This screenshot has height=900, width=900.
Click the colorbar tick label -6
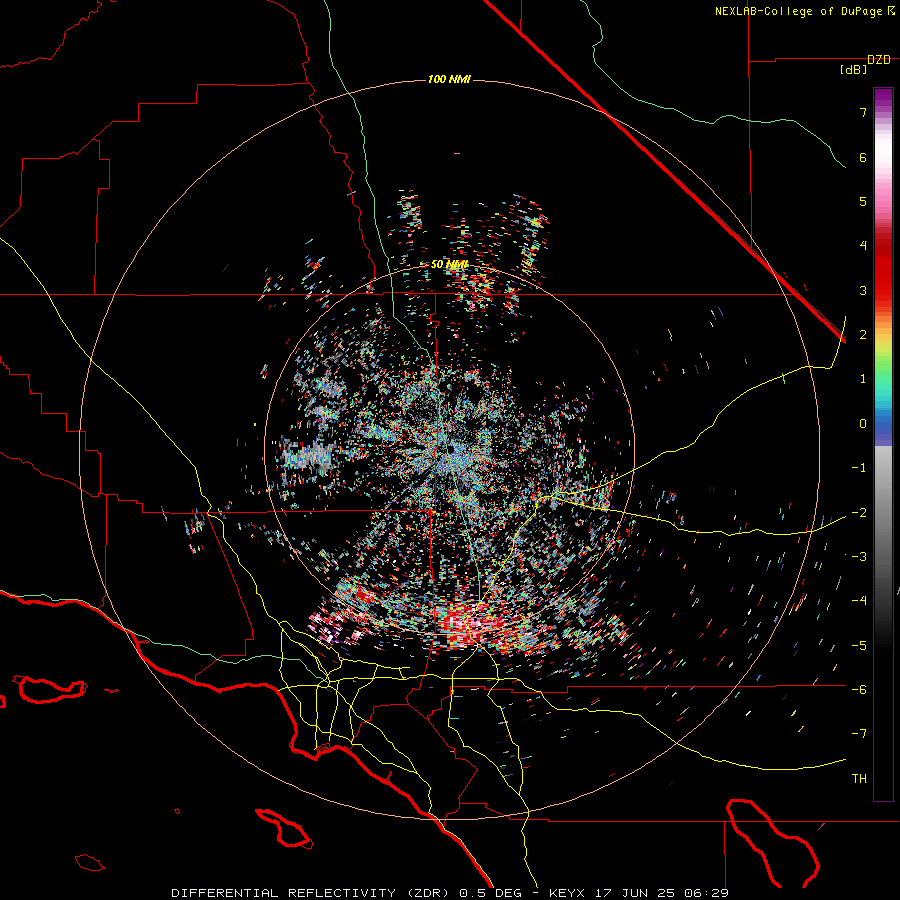(x=859, y=690)
